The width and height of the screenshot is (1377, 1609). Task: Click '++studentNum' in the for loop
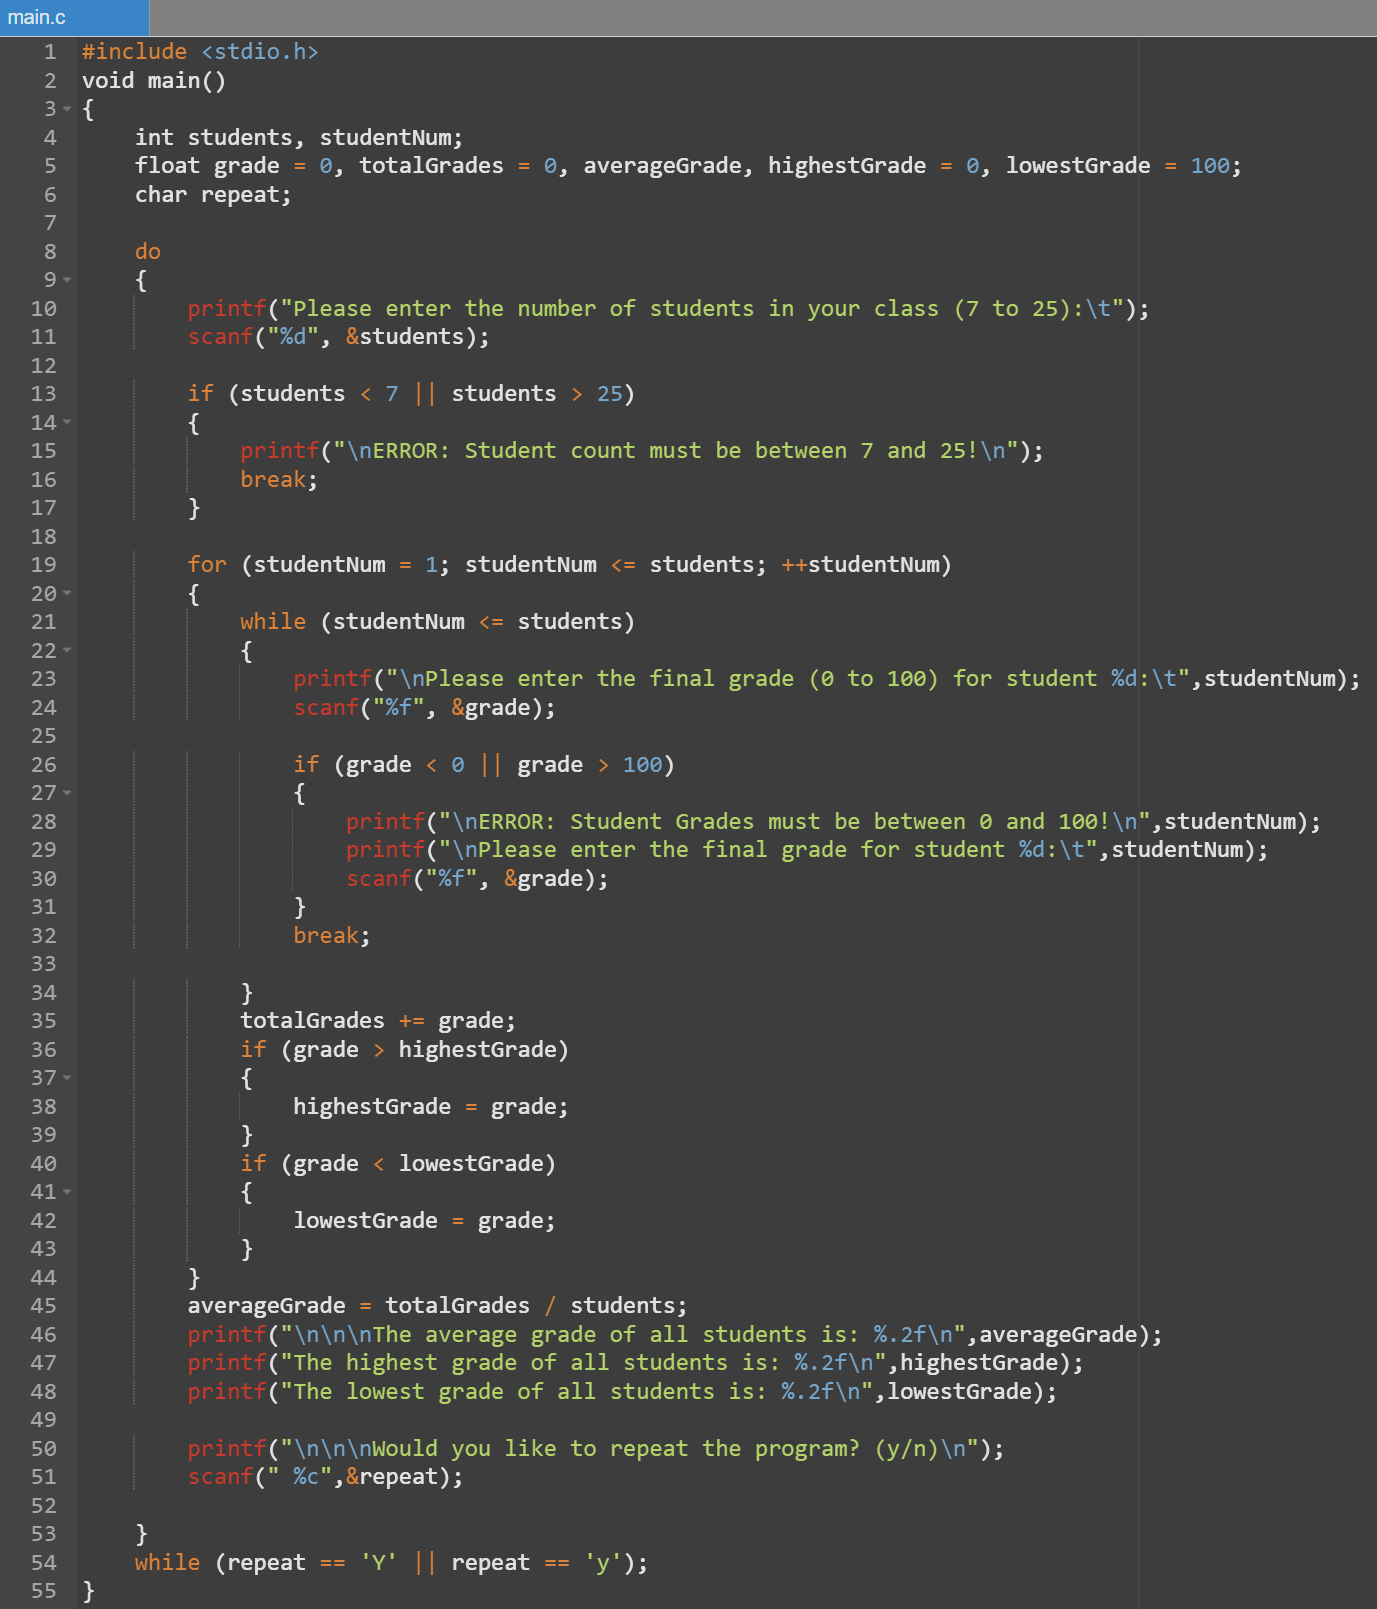[x=861, y=565]
